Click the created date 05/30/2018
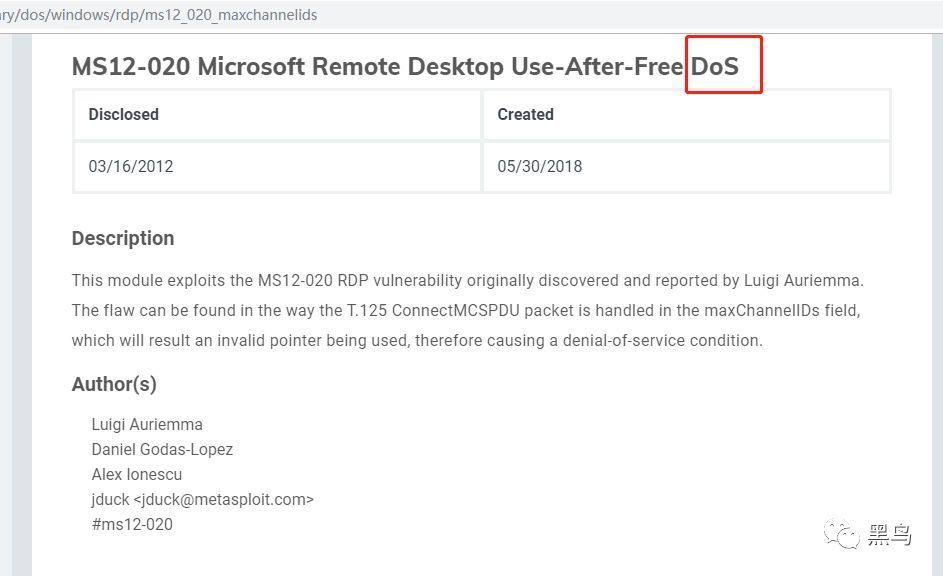Viewport: 943px width, 576px height. click(539, 166)
